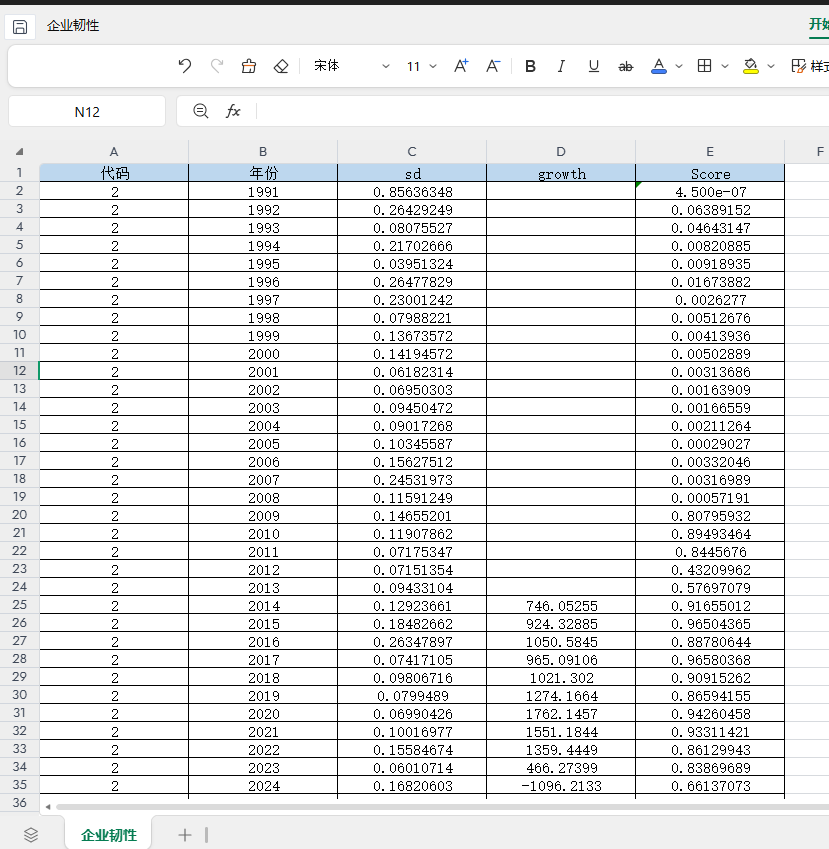Viewport: 829px width, 849px height.
Task: Select row 12 header
Action: click(19, 371)
